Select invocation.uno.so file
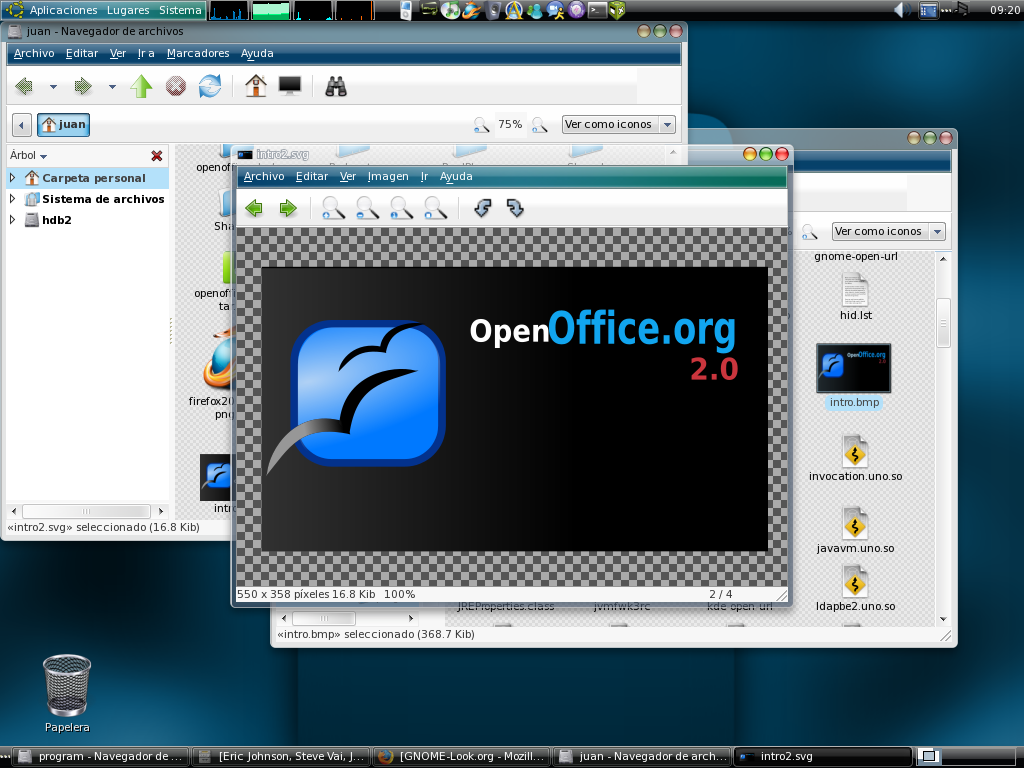This screenshot has height=768, width=1024. 855,459
